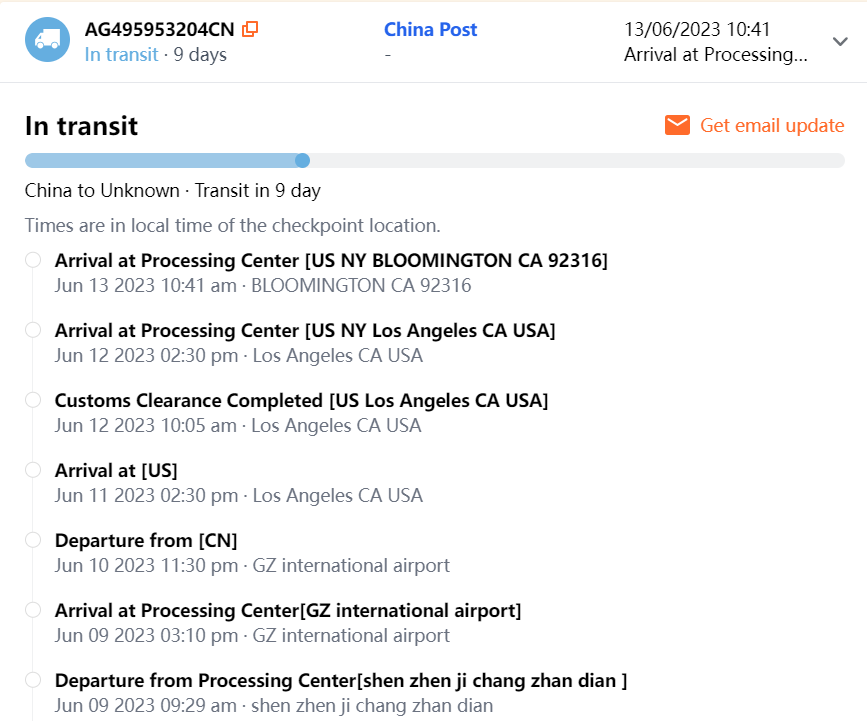The height and width of the screenshot is (721, 867).
Task: Click the orange email envelope icon
Action: coord(677,125)
